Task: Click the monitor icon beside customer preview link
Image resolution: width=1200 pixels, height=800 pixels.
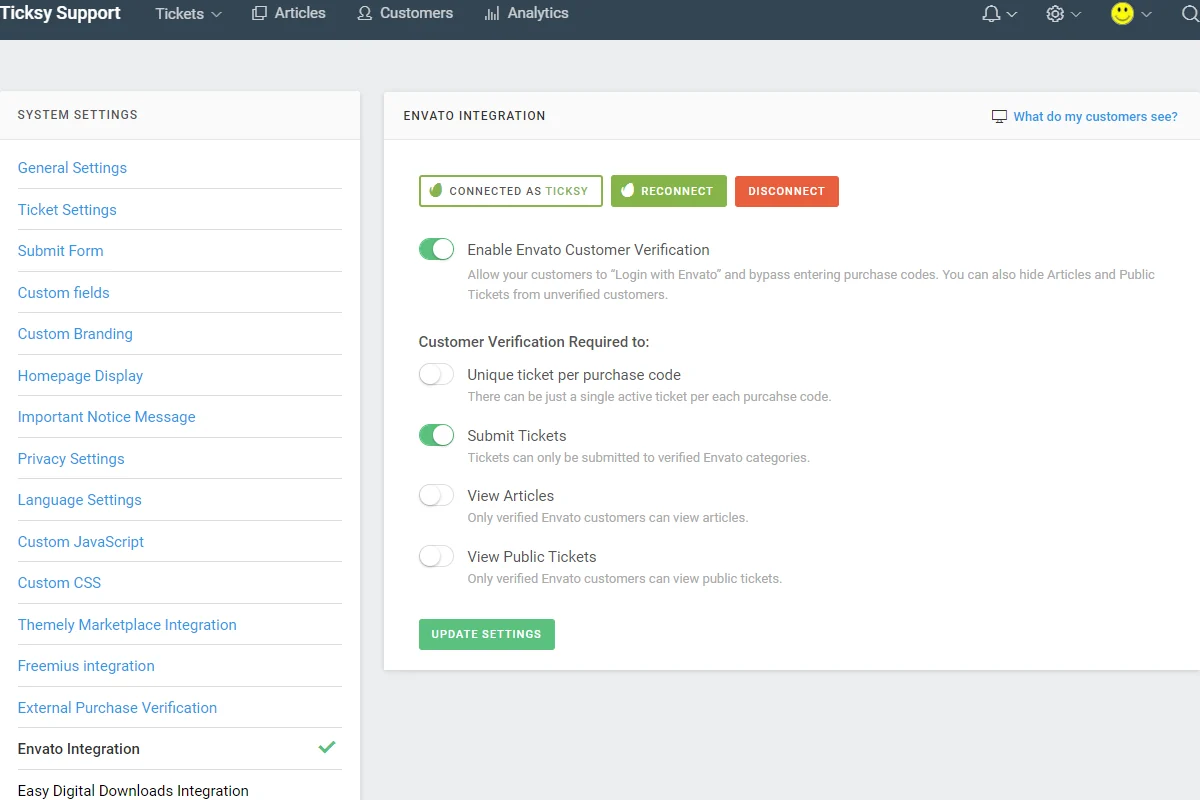Action: (999, 117)
